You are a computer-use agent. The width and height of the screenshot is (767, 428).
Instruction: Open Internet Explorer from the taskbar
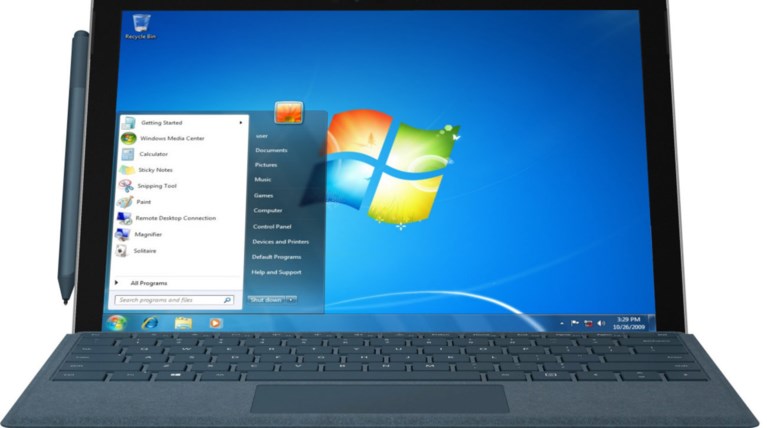click(150, 323)
